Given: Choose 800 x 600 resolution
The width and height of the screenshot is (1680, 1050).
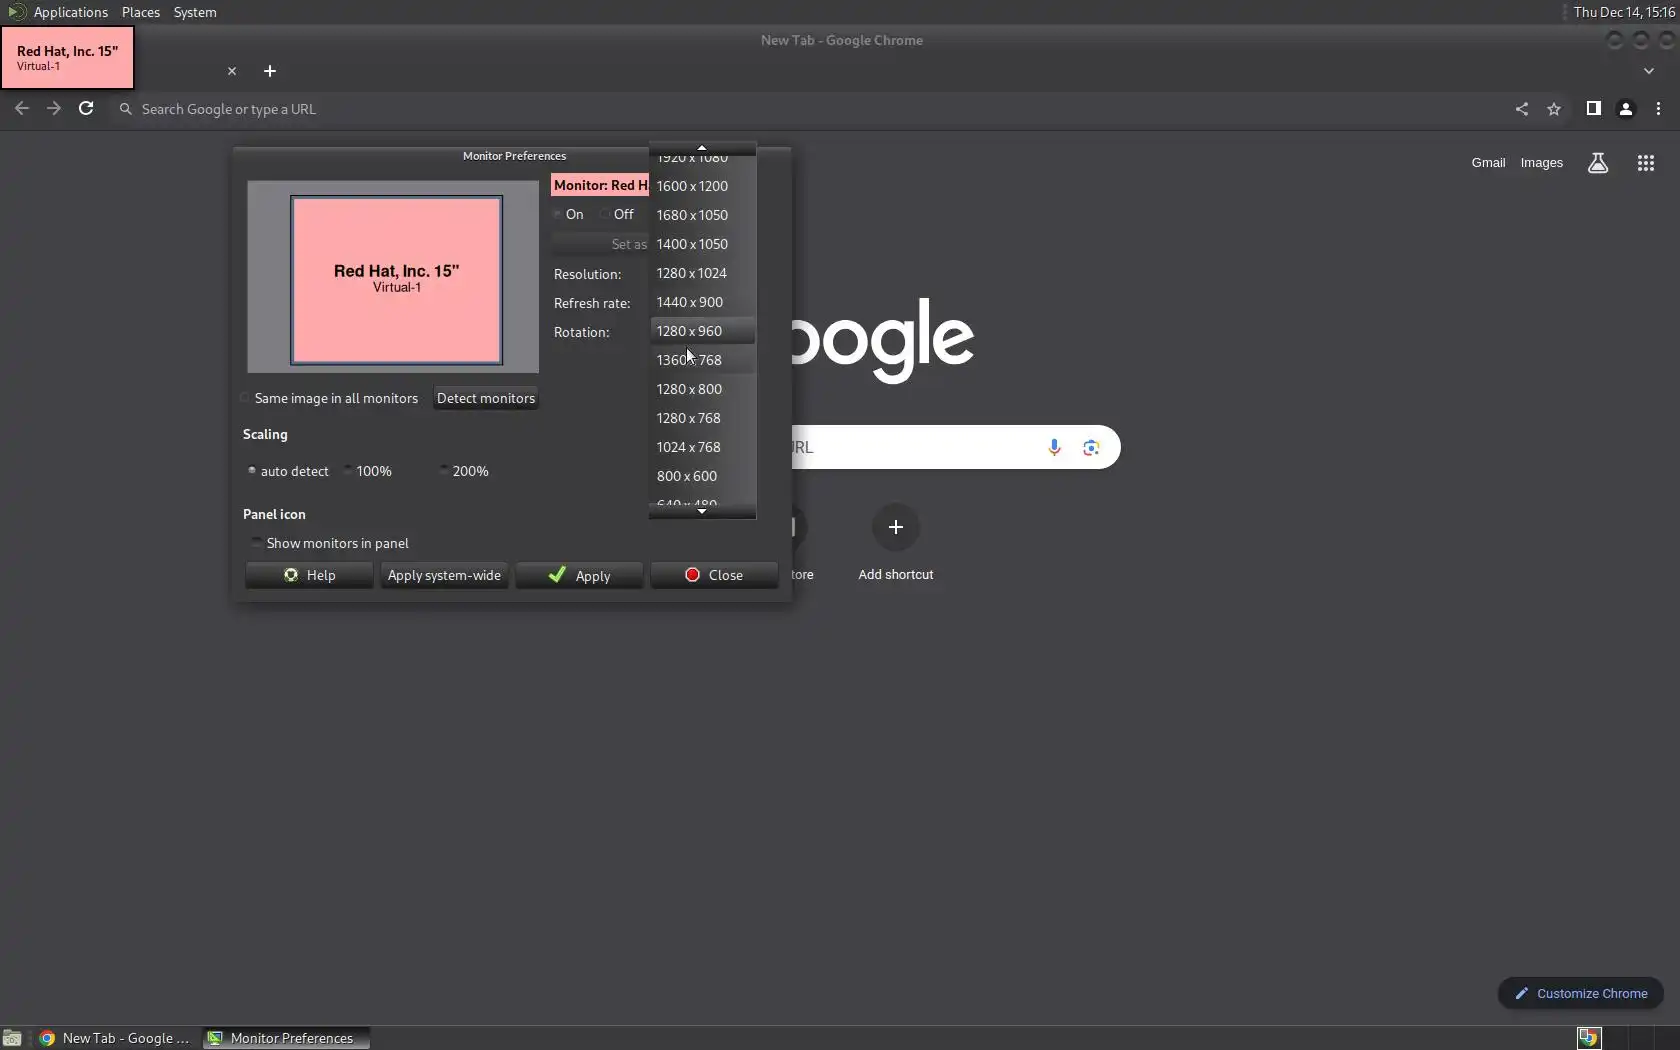Looking at the screenshot, I should point(702,476).
